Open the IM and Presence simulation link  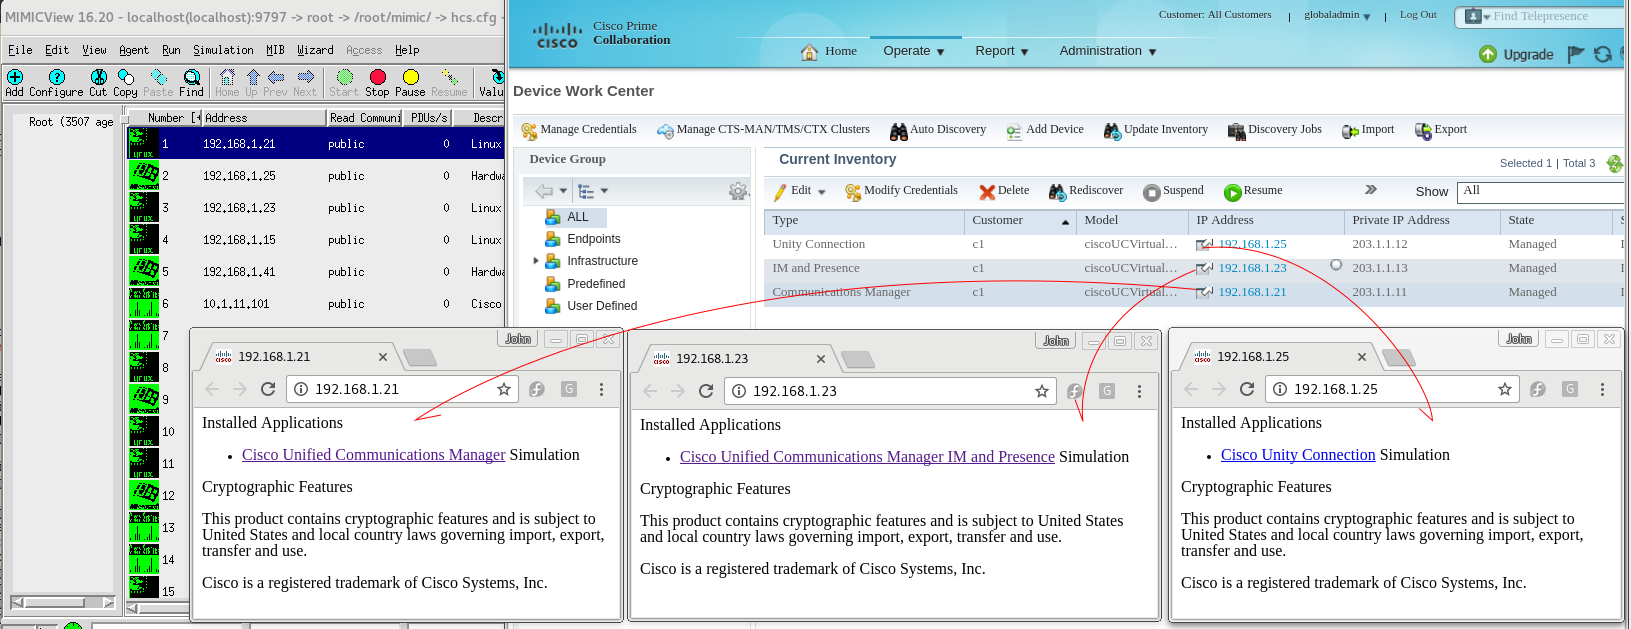867,457
